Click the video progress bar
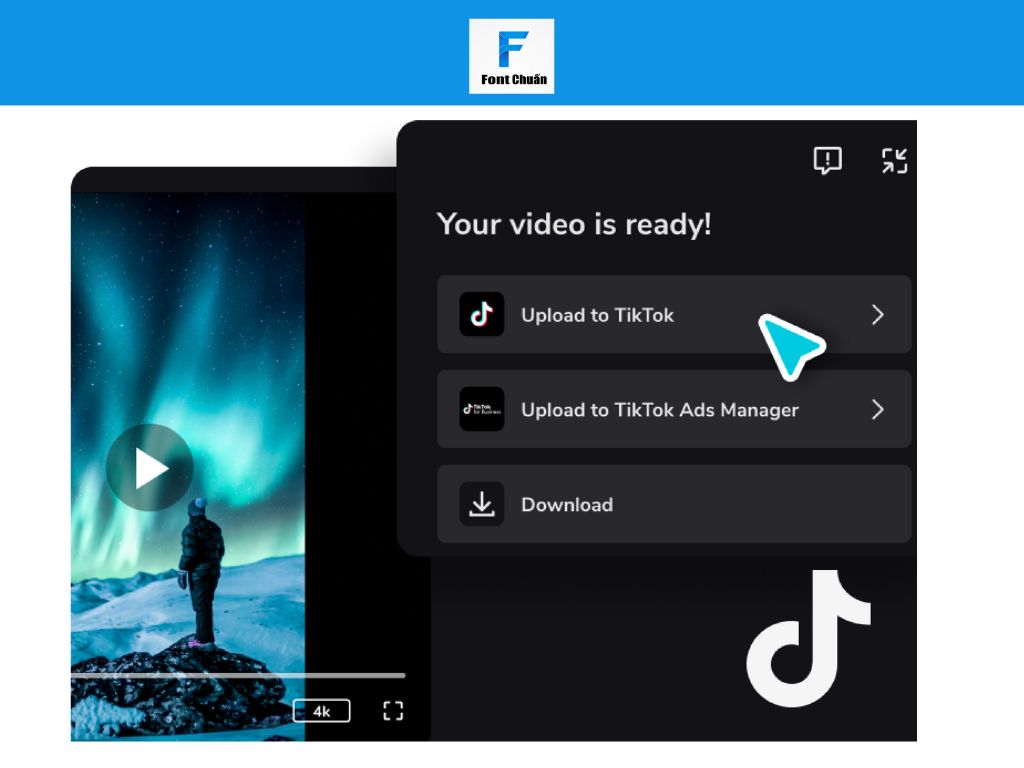The width and height of the screenshot is (1024, 768). click(x=238, y=675)
